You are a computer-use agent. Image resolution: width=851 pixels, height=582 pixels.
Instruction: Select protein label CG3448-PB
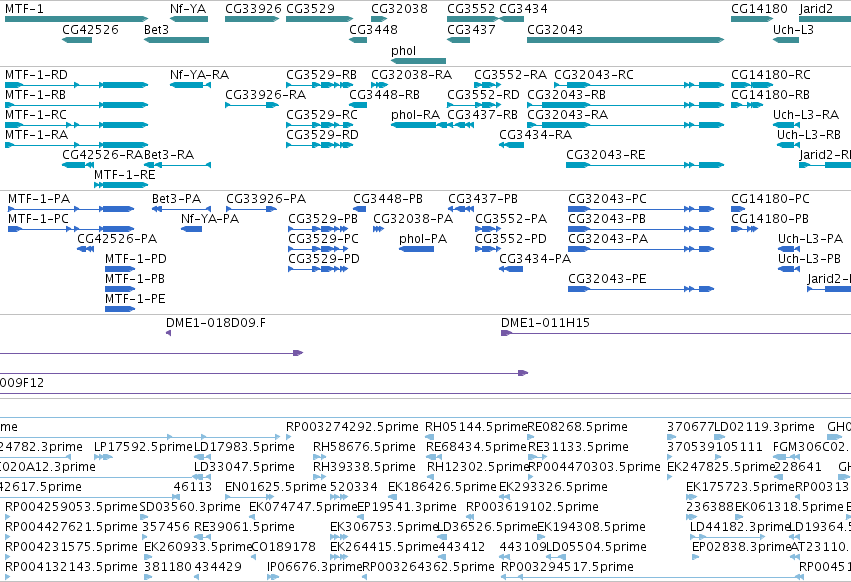point(388,199)
